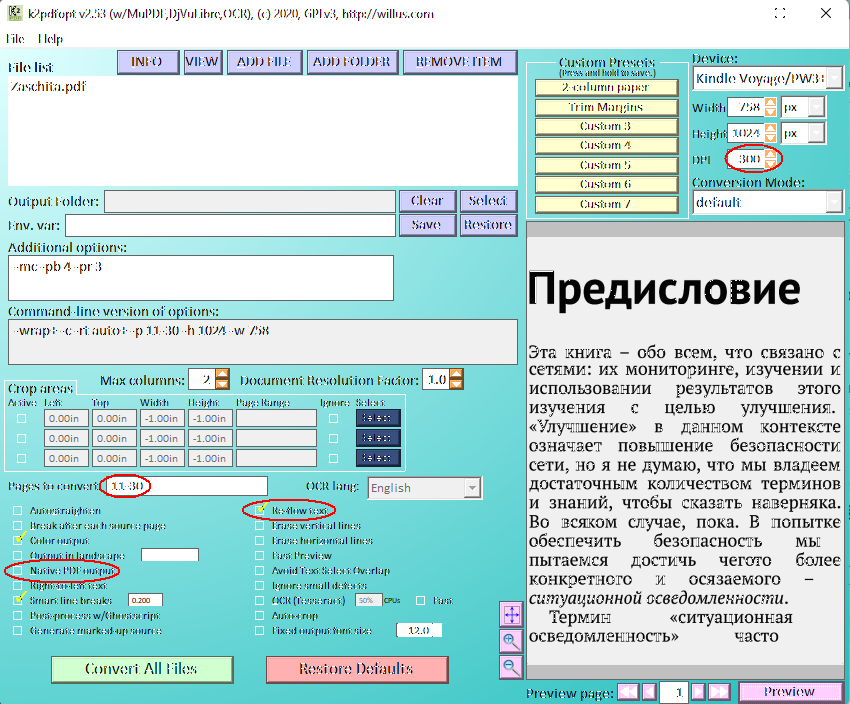The image size is (850, 704).
Task: Check Active box in first crop area row
Action: click(x=22, y=418)
